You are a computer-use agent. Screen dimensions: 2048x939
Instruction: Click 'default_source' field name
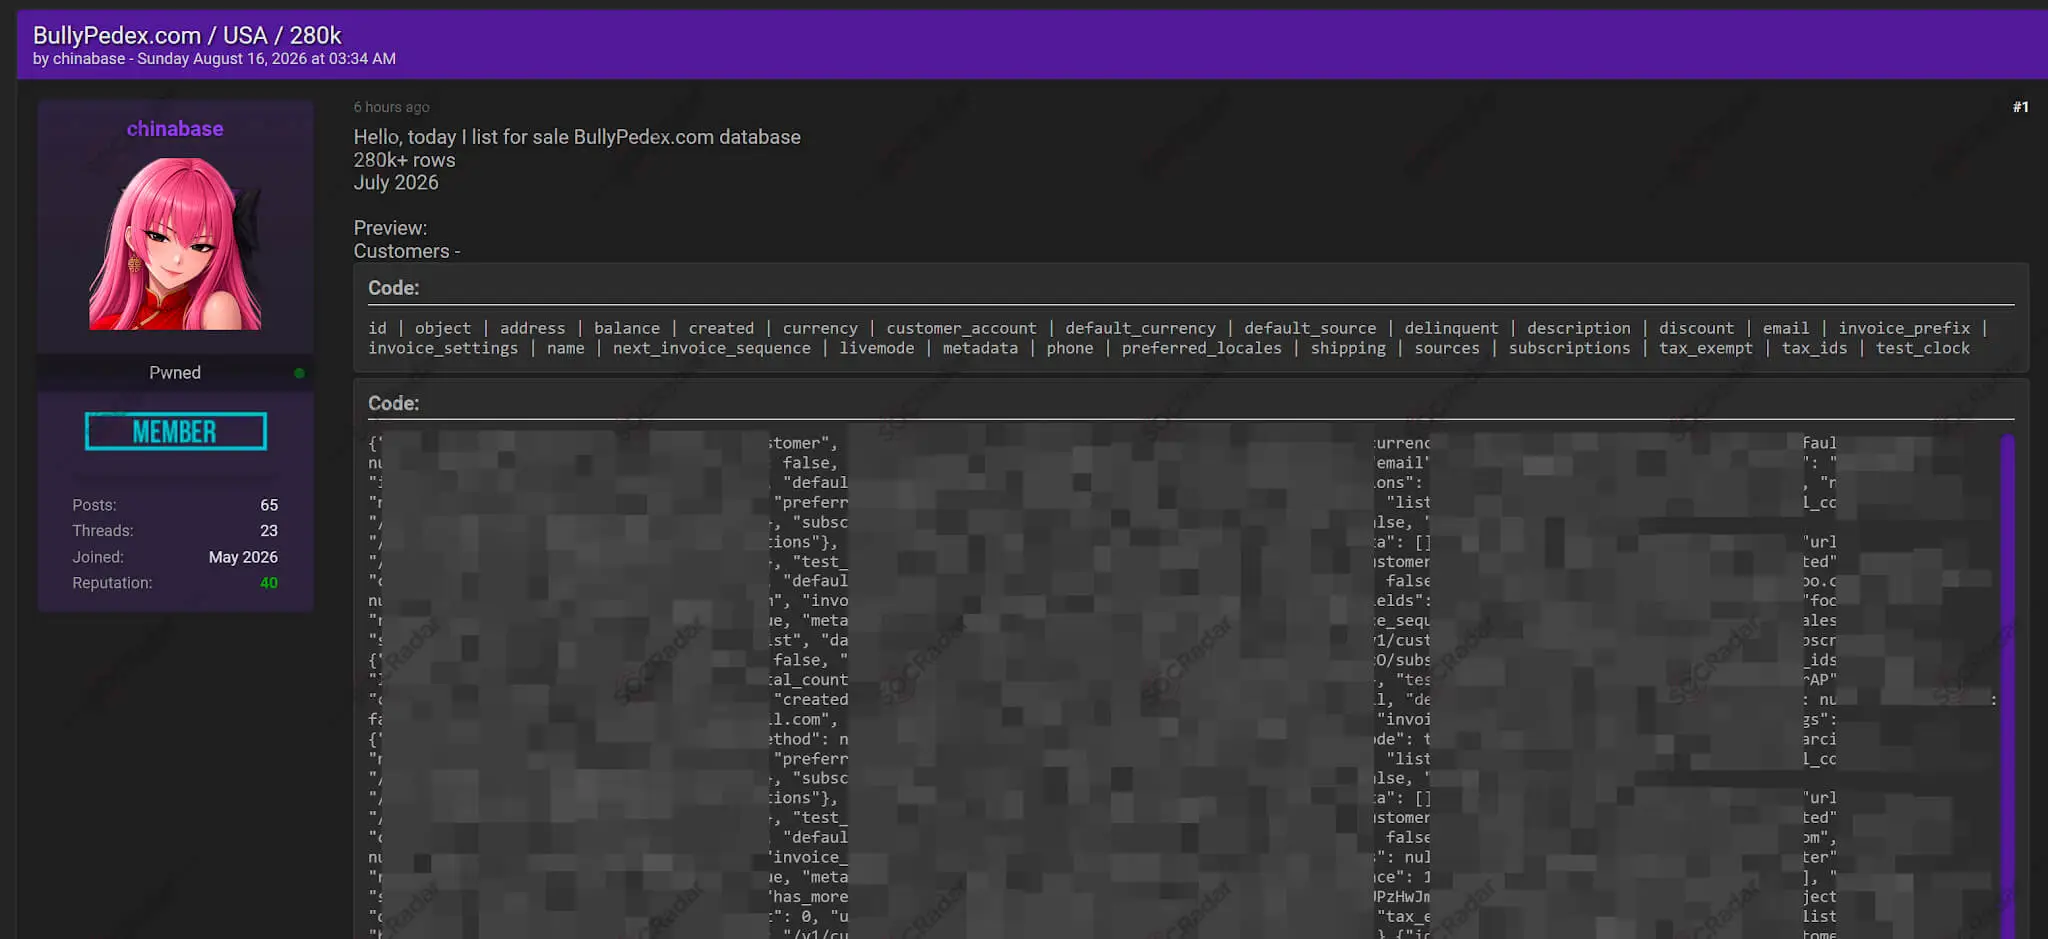click(1310, 328)
